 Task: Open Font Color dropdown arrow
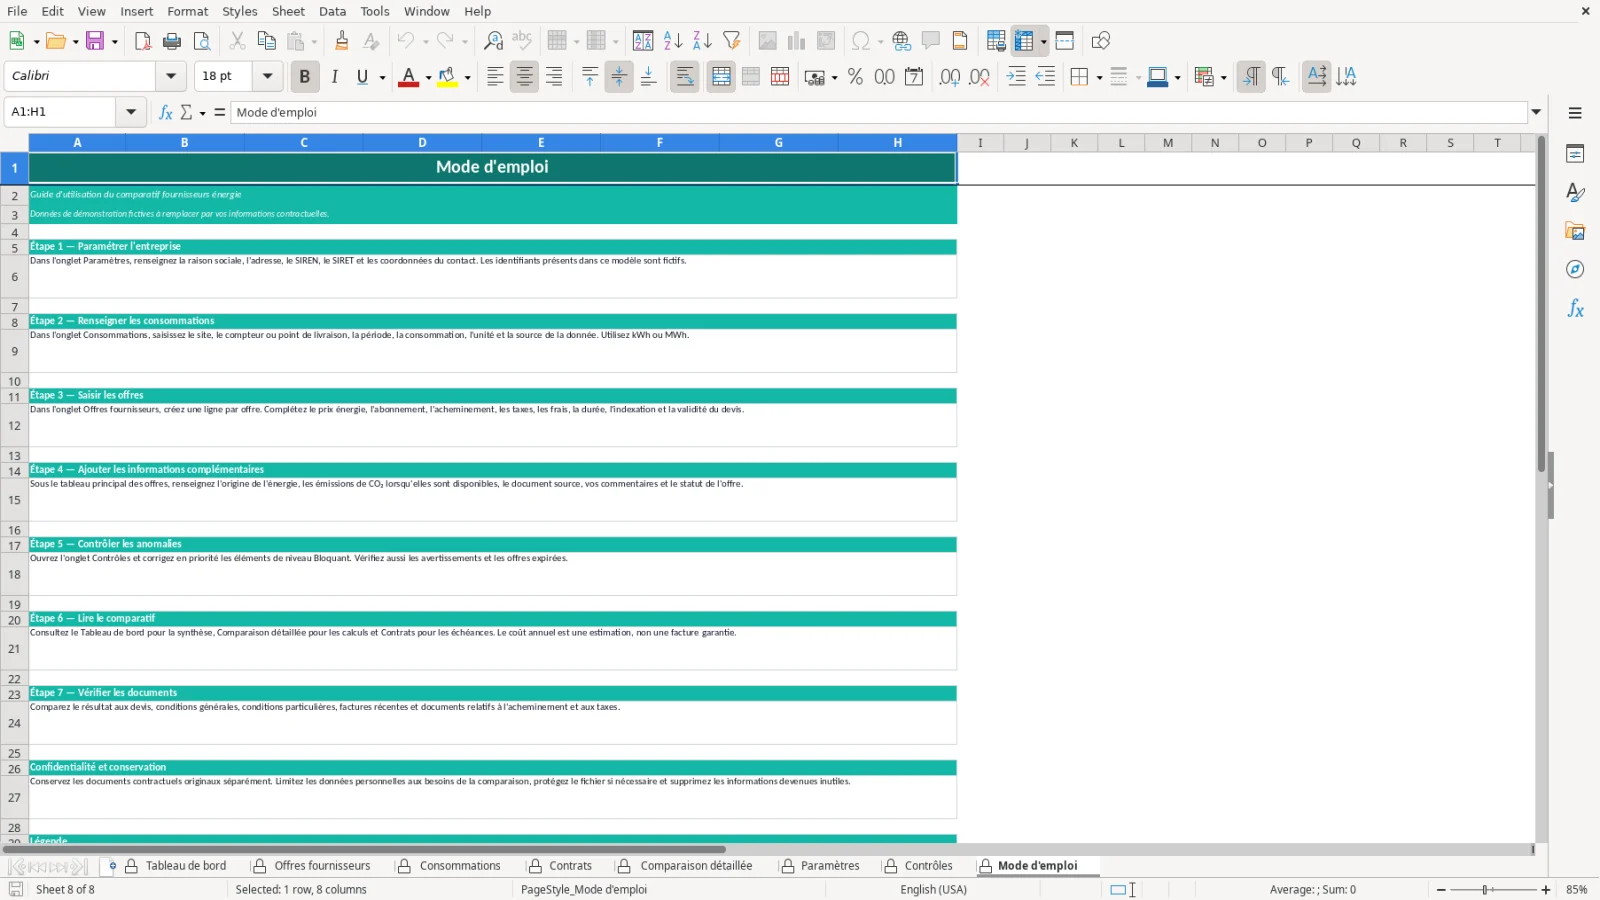[428, 78]
